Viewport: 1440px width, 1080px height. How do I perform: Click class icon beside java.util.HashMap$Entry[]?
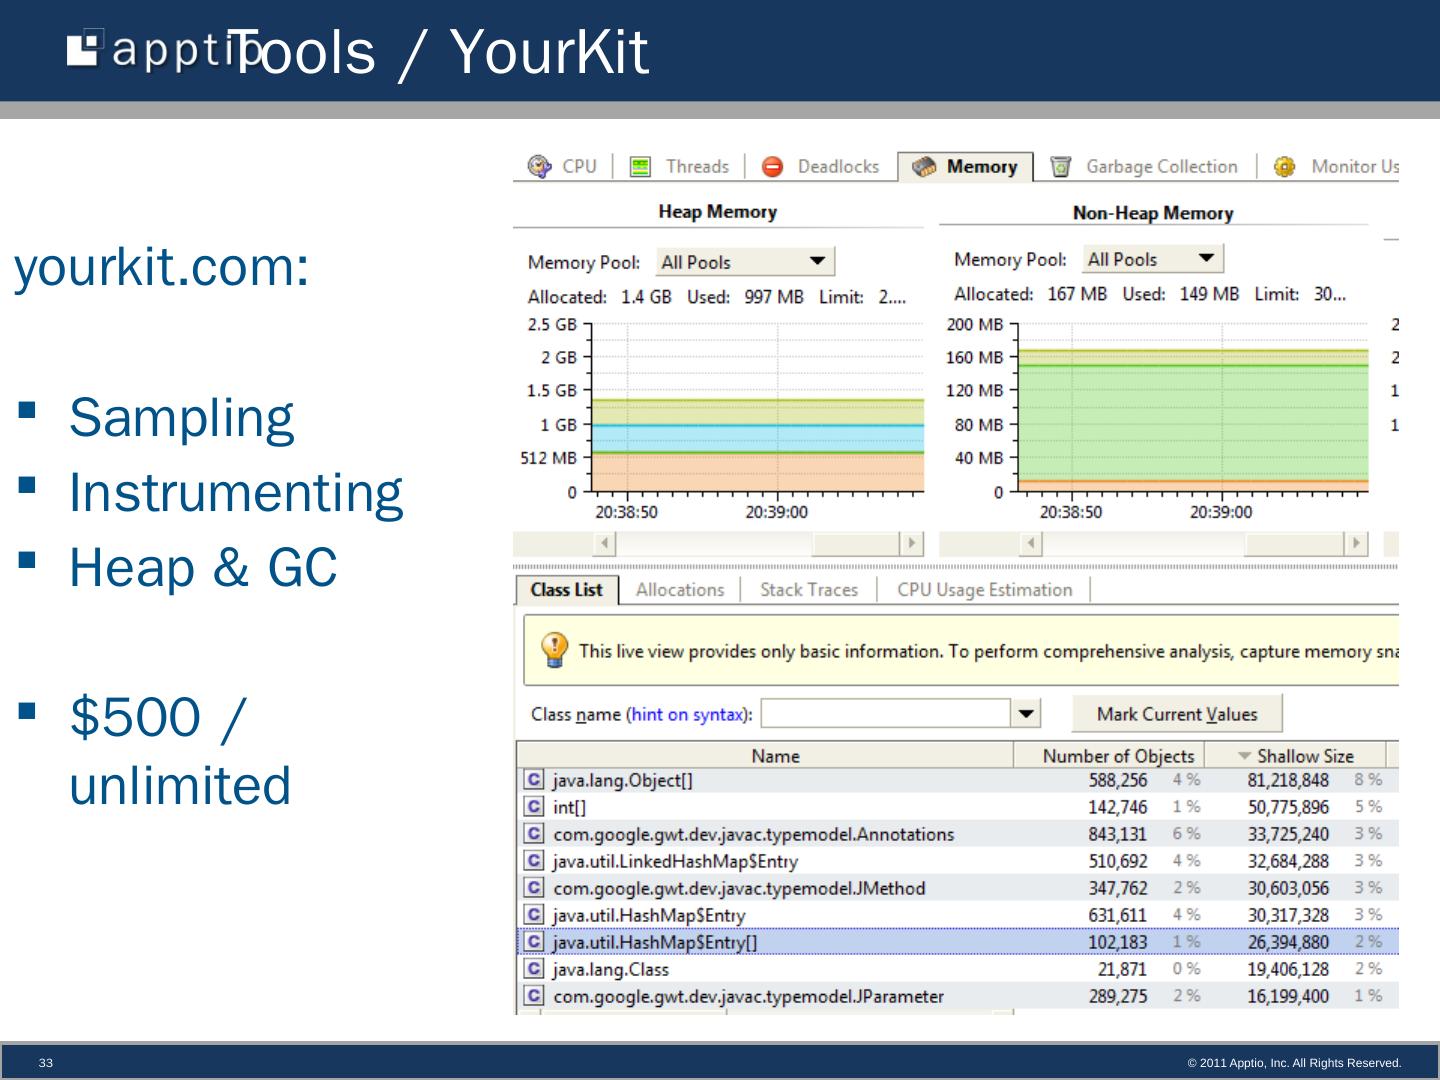click(x=534, y=942)
